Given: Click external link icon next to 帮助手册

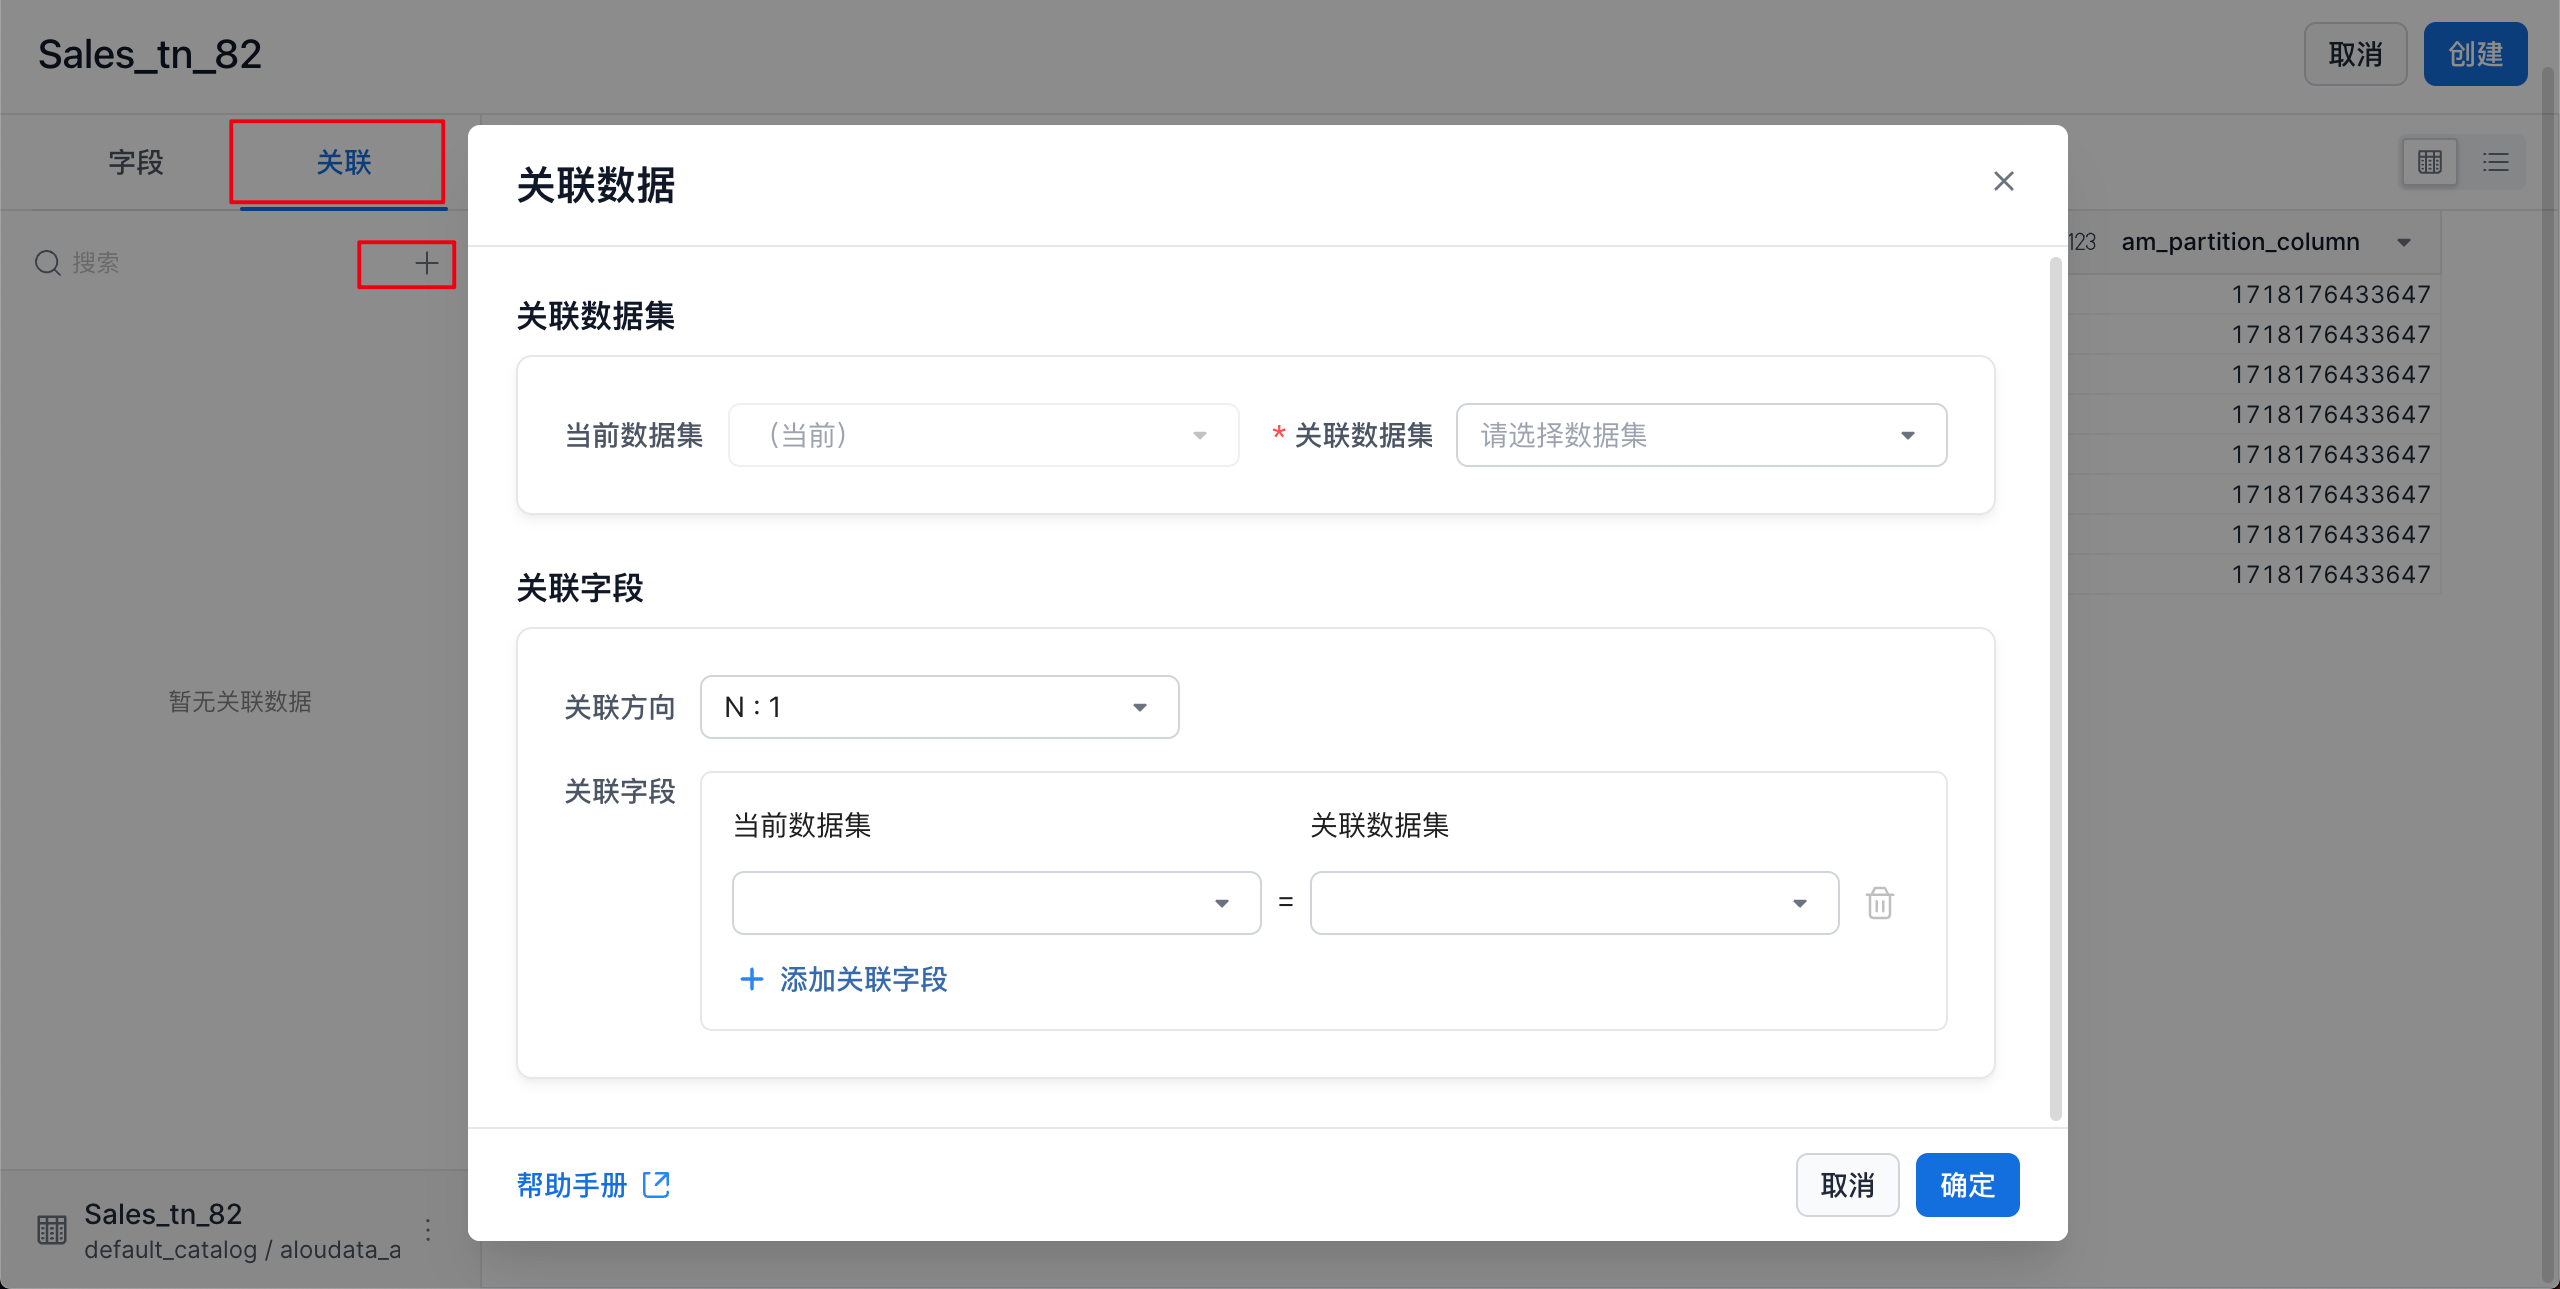Looking at the screenshot, I should pos(656,1185).
